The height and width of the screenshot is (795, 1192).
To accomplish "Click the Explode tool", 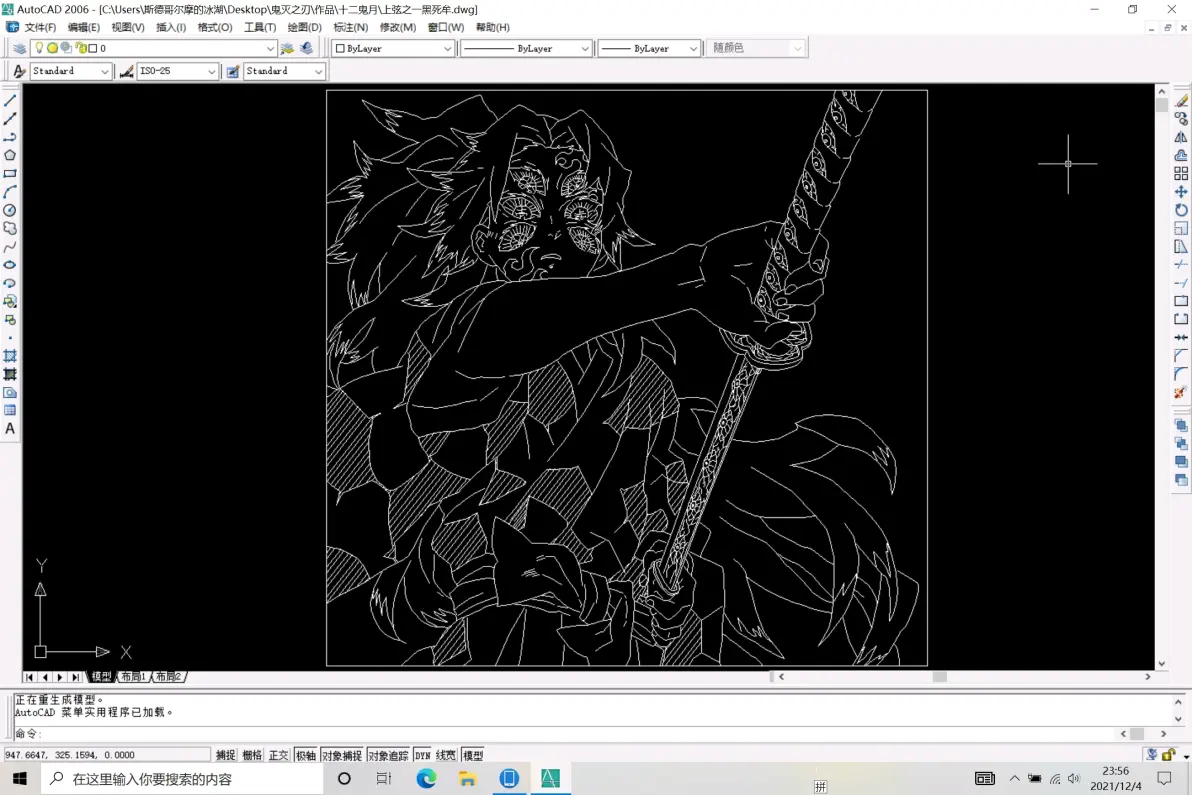I will click(x=1181, y=392).
